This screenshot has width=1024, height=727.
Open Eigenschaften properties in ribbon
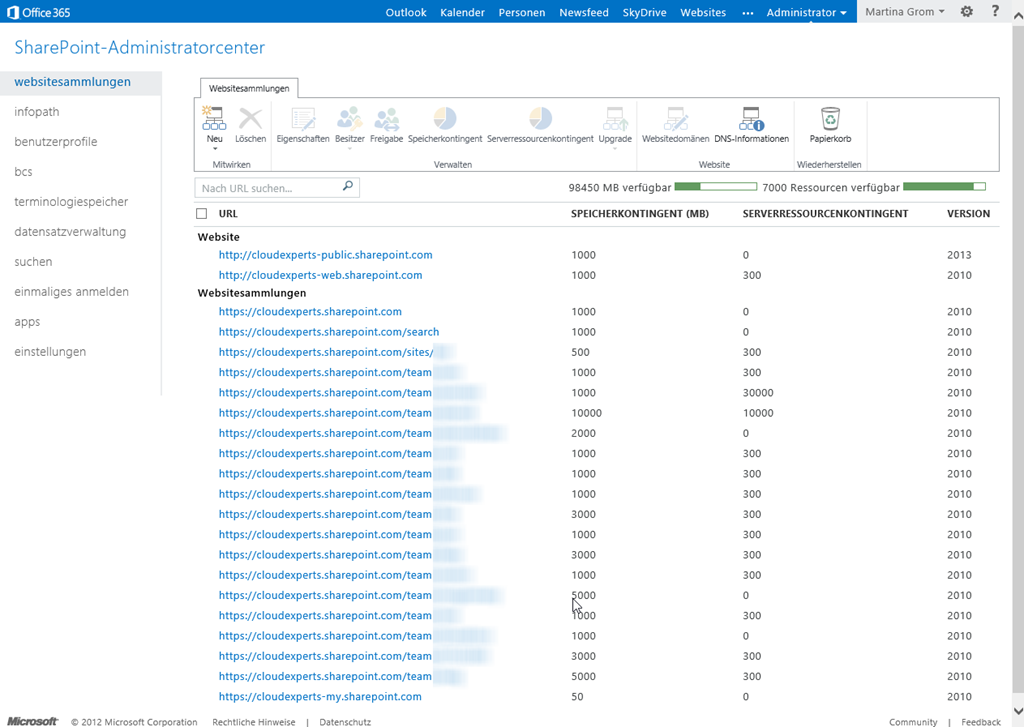point(302,120)
